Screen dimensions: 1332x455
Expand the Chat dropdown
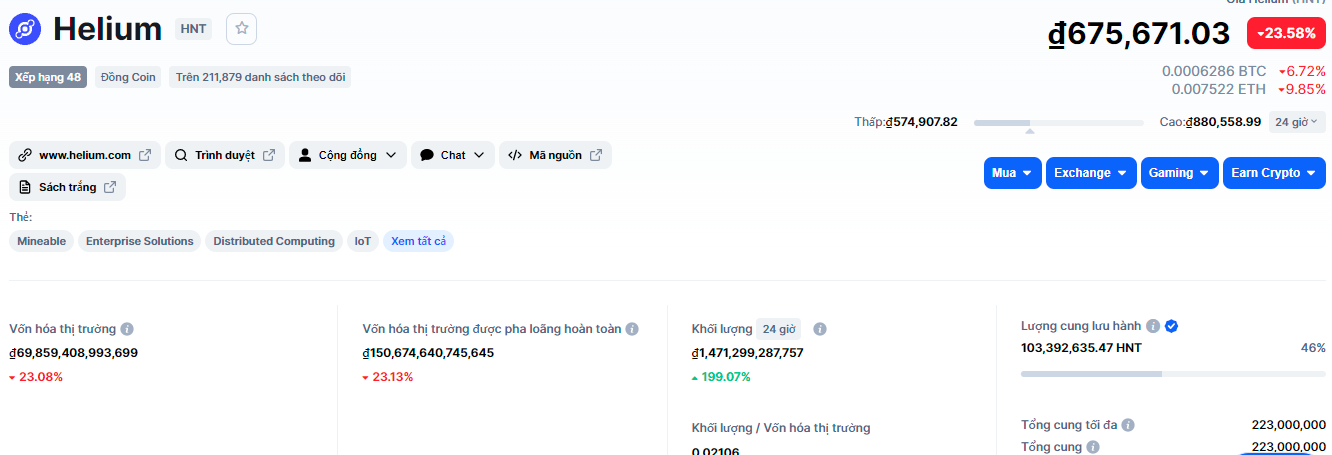point(452,155)
